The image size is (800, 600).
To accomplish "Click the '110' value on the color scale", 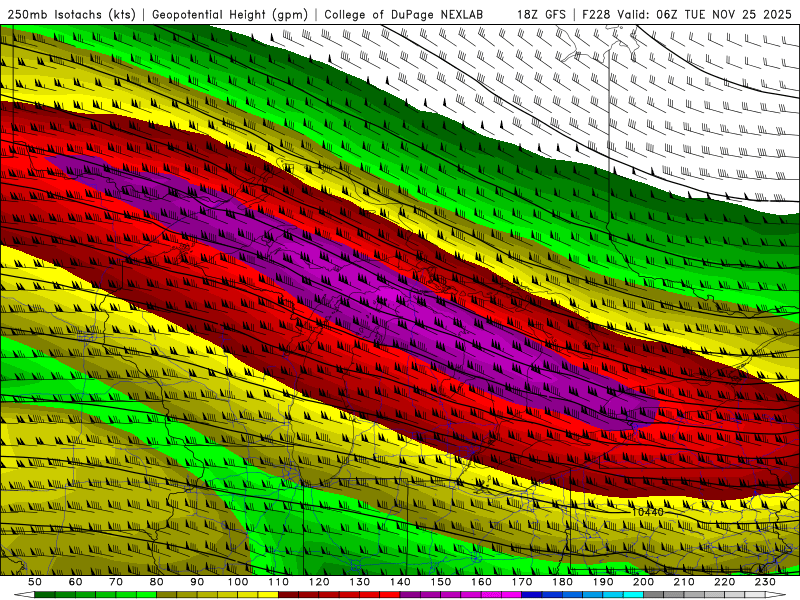I will 279,582.
